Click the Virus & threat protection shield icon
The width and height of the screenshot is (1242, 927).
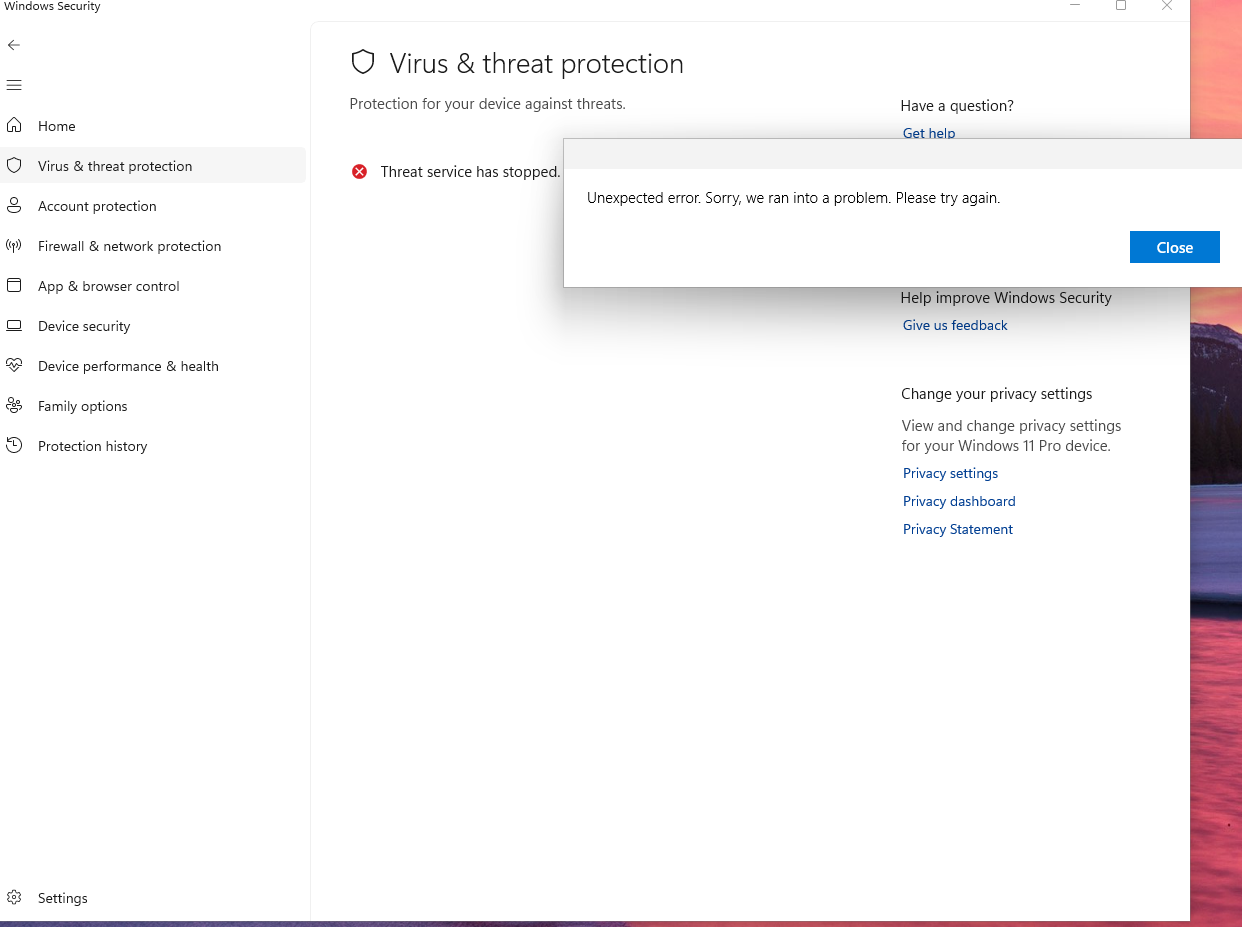14,165
